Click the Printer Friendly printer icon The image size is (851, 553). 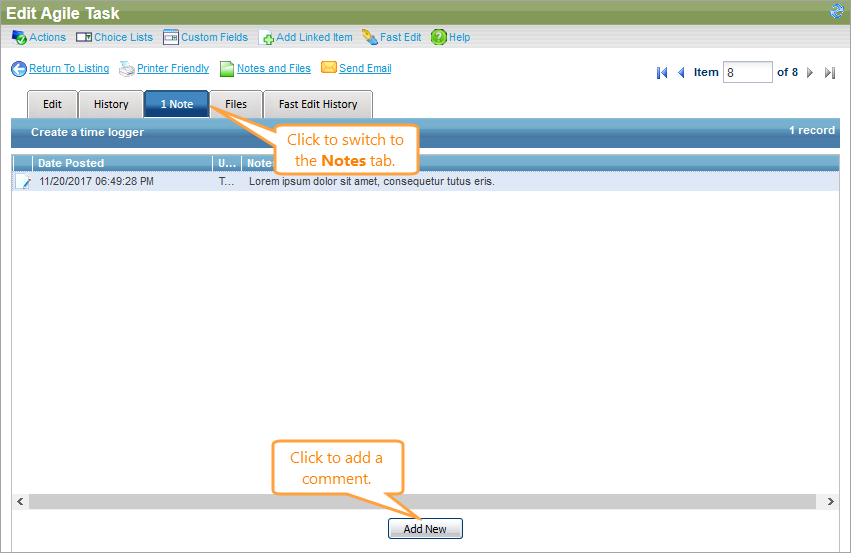(x=126, y=69)
